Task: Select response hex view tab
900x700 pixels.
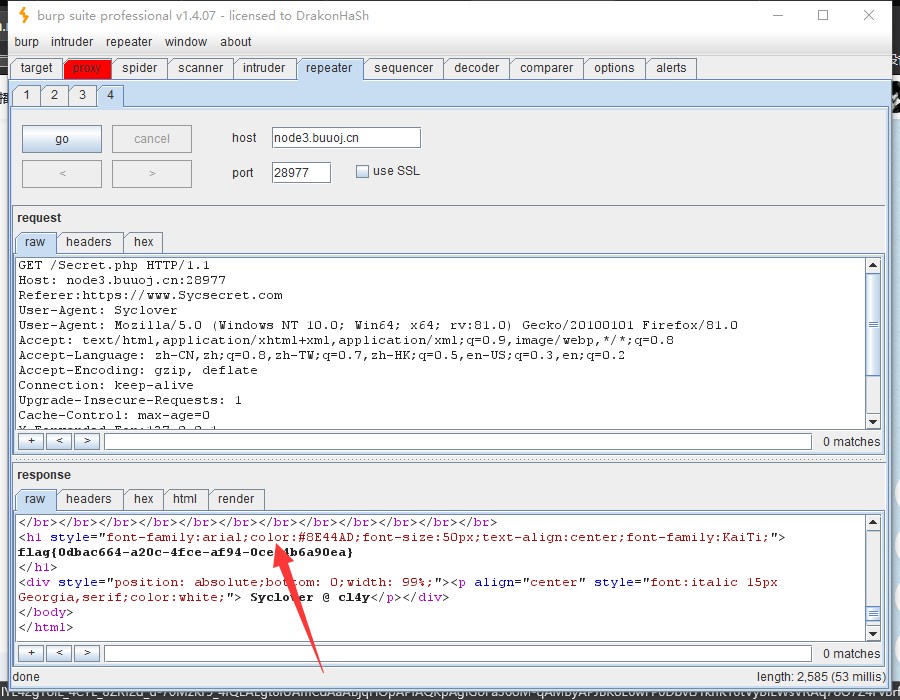Action: [x=143, y=499]
